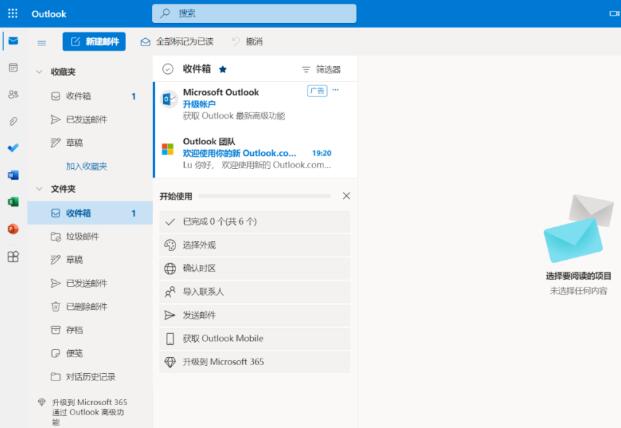Click the 升级到 Microsoft 365 sidebar notice
The image size is (621, 428).
90,412
